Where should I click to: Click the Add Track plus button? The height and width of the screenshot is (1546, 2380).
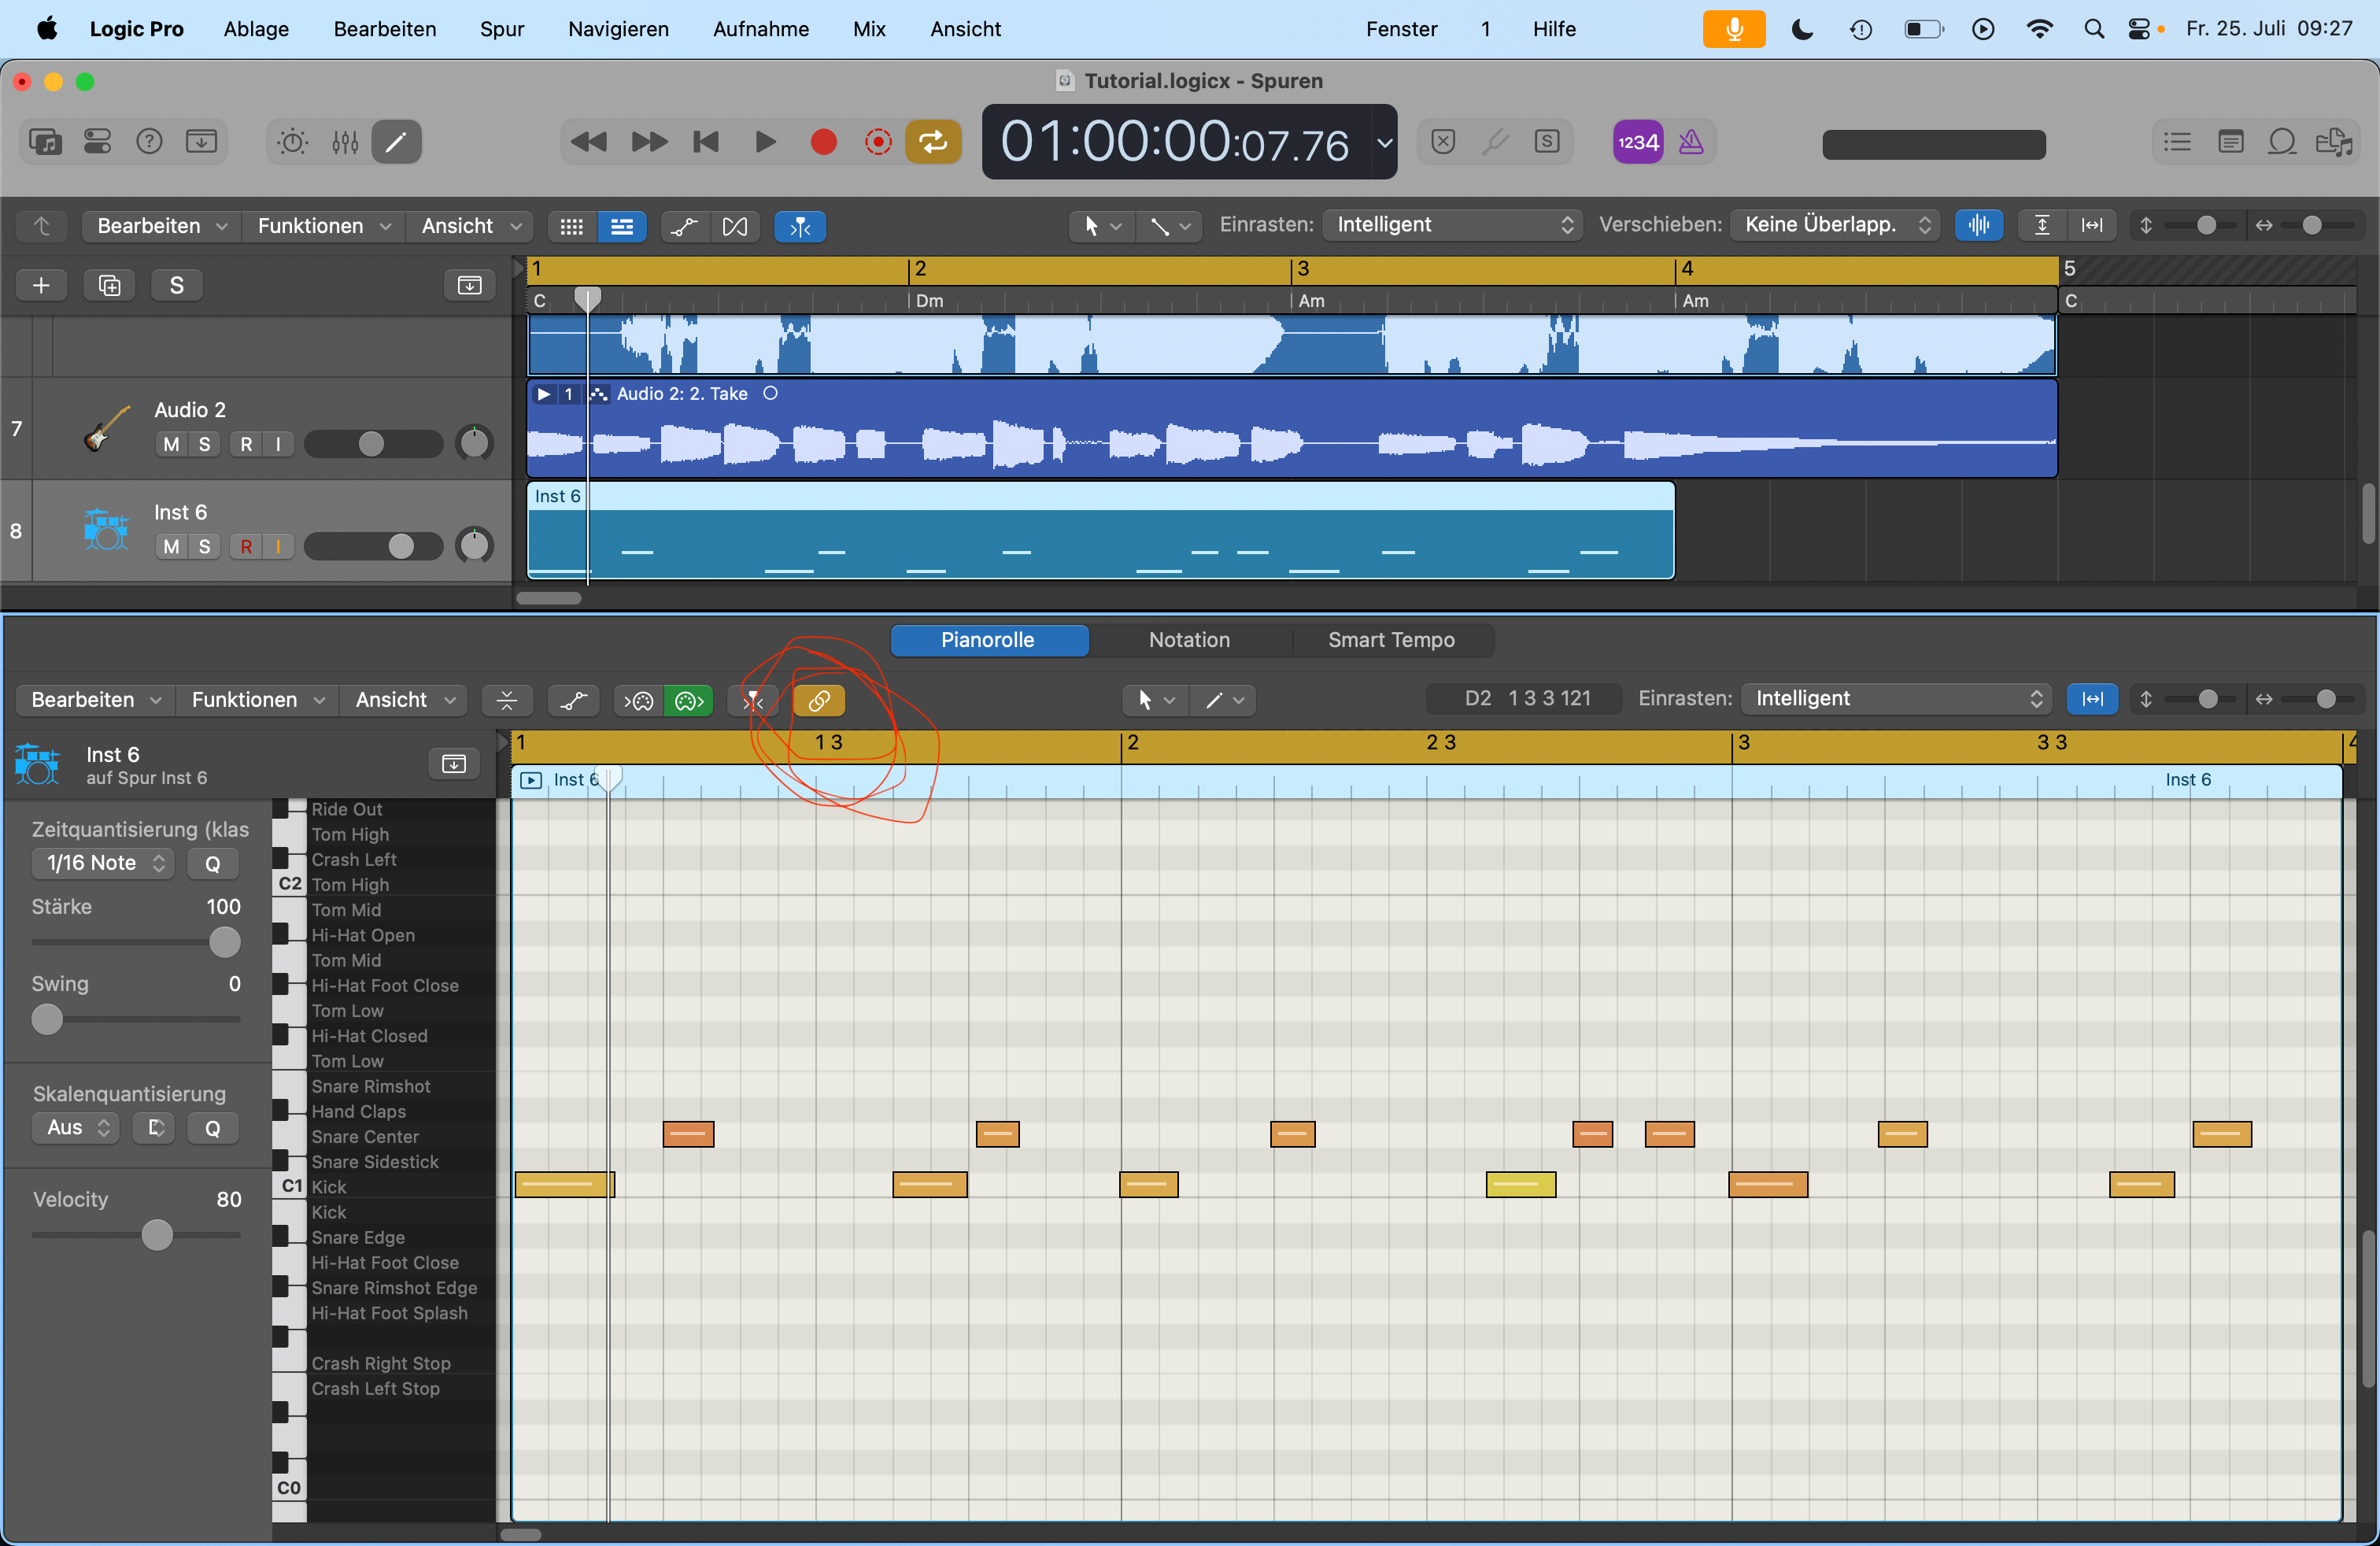pos(41,285)
